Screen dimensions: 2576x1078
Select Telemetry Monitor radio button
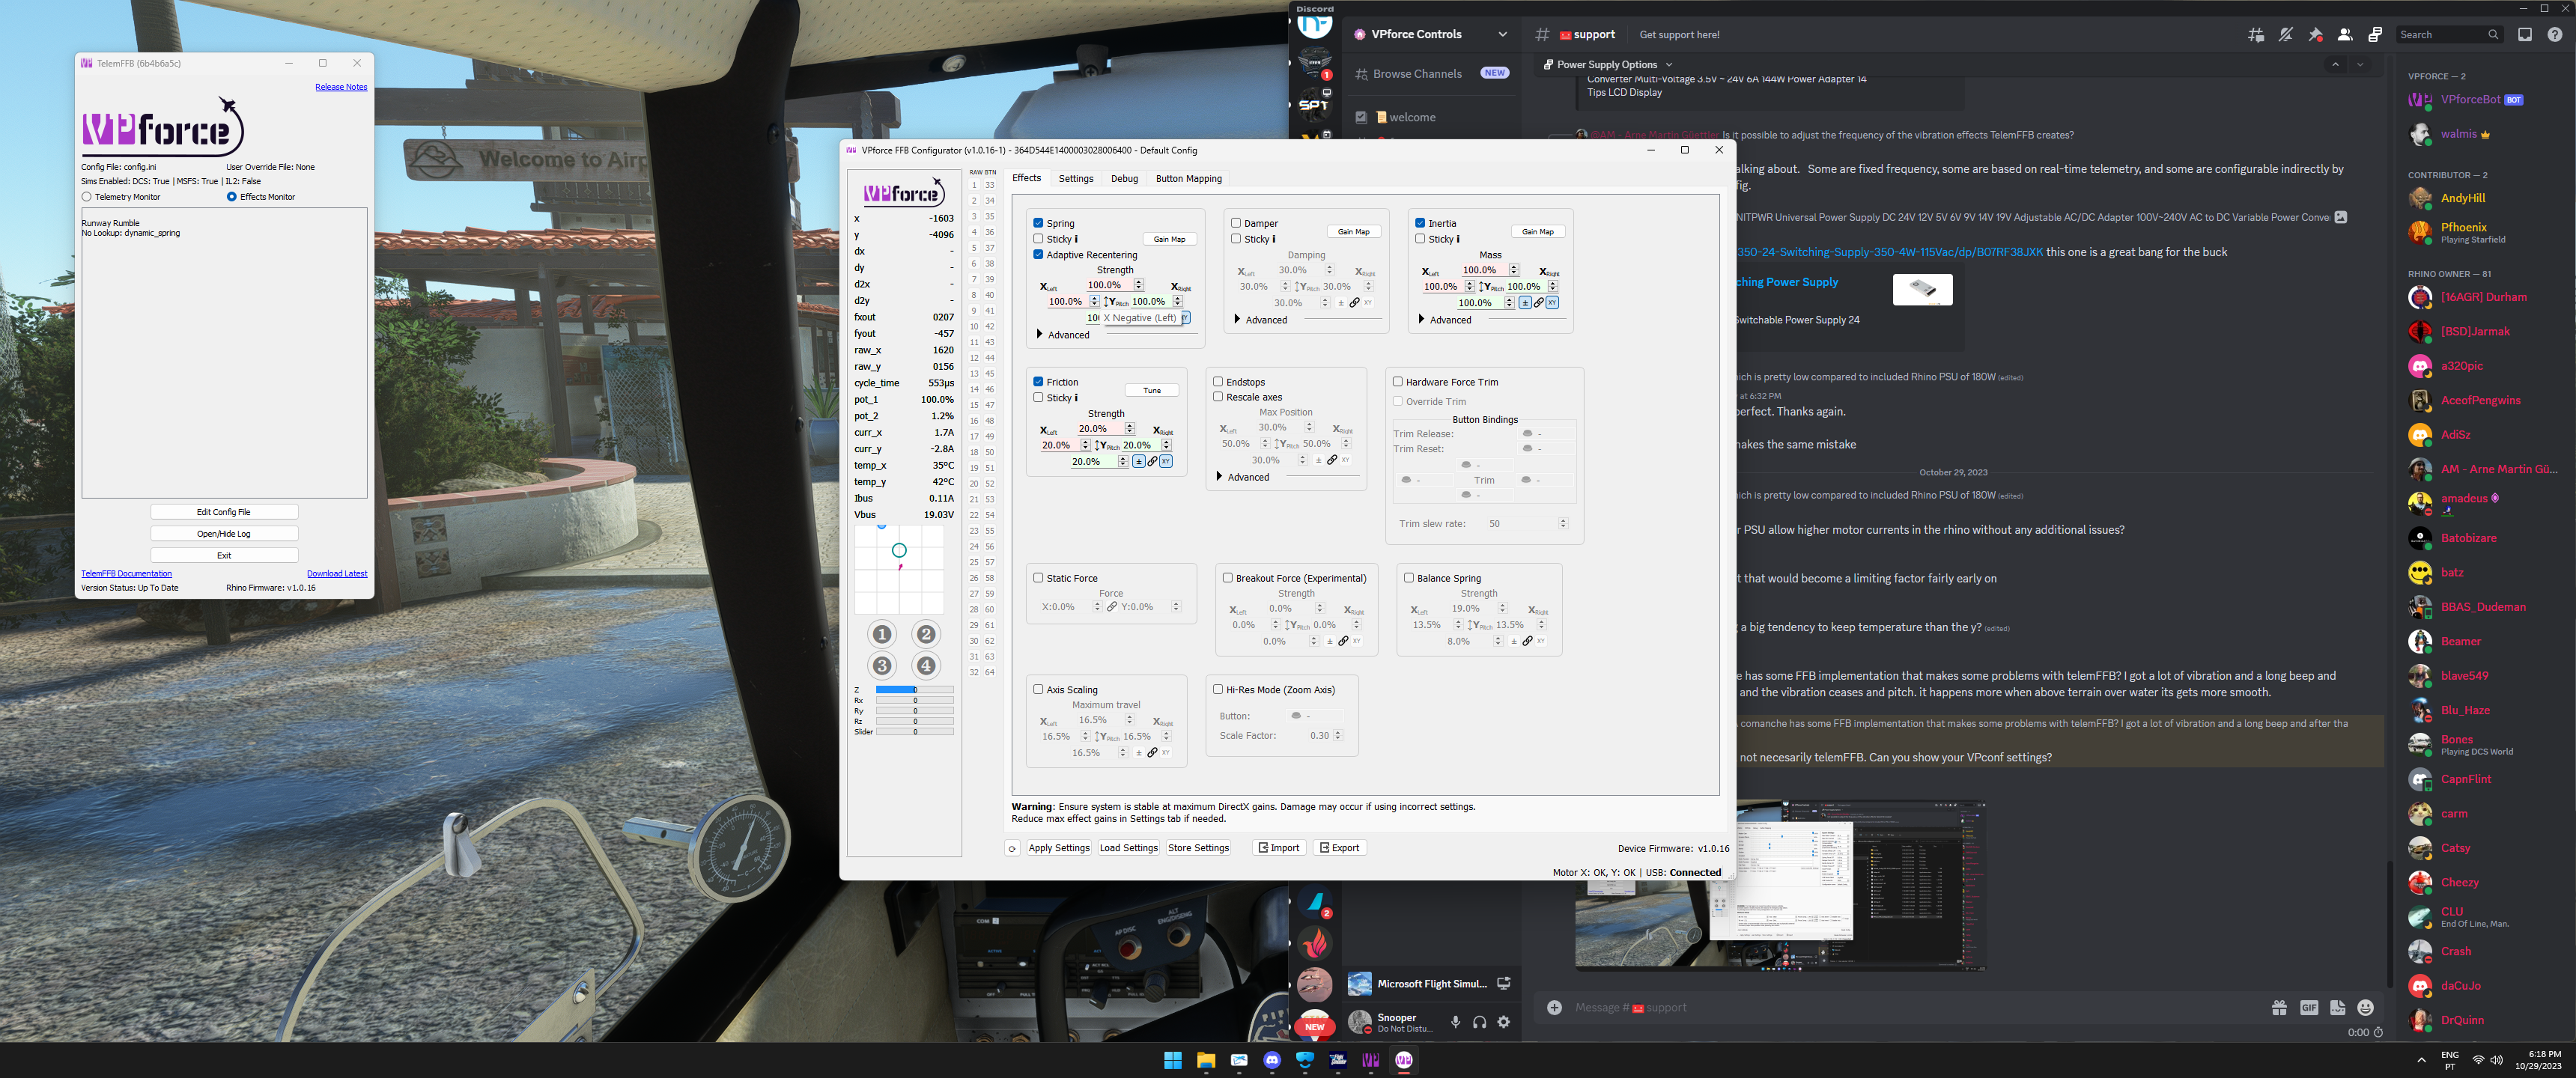point(87,197)
